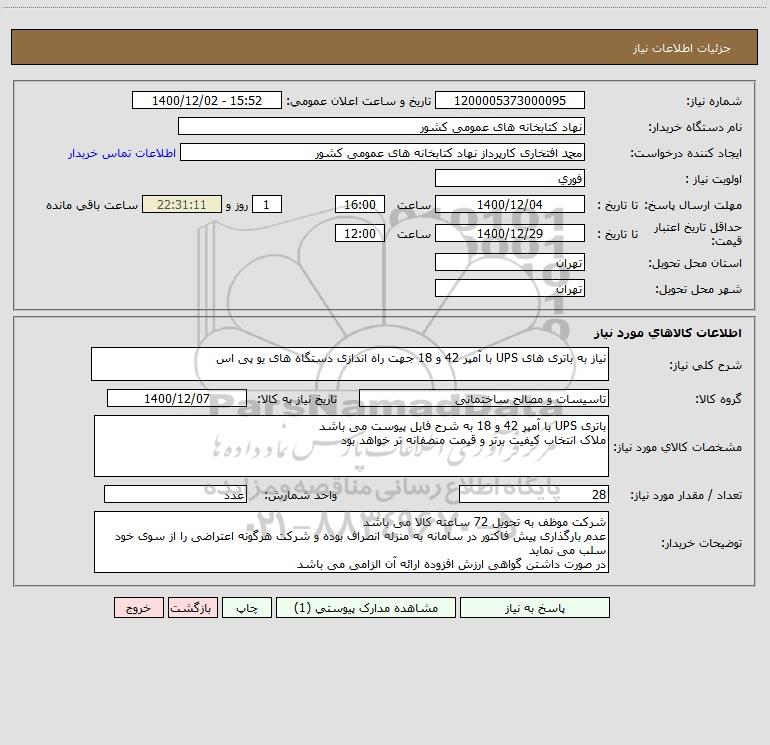
Task: Click label شرح کلی نیاز
Action: coord(706,365)
